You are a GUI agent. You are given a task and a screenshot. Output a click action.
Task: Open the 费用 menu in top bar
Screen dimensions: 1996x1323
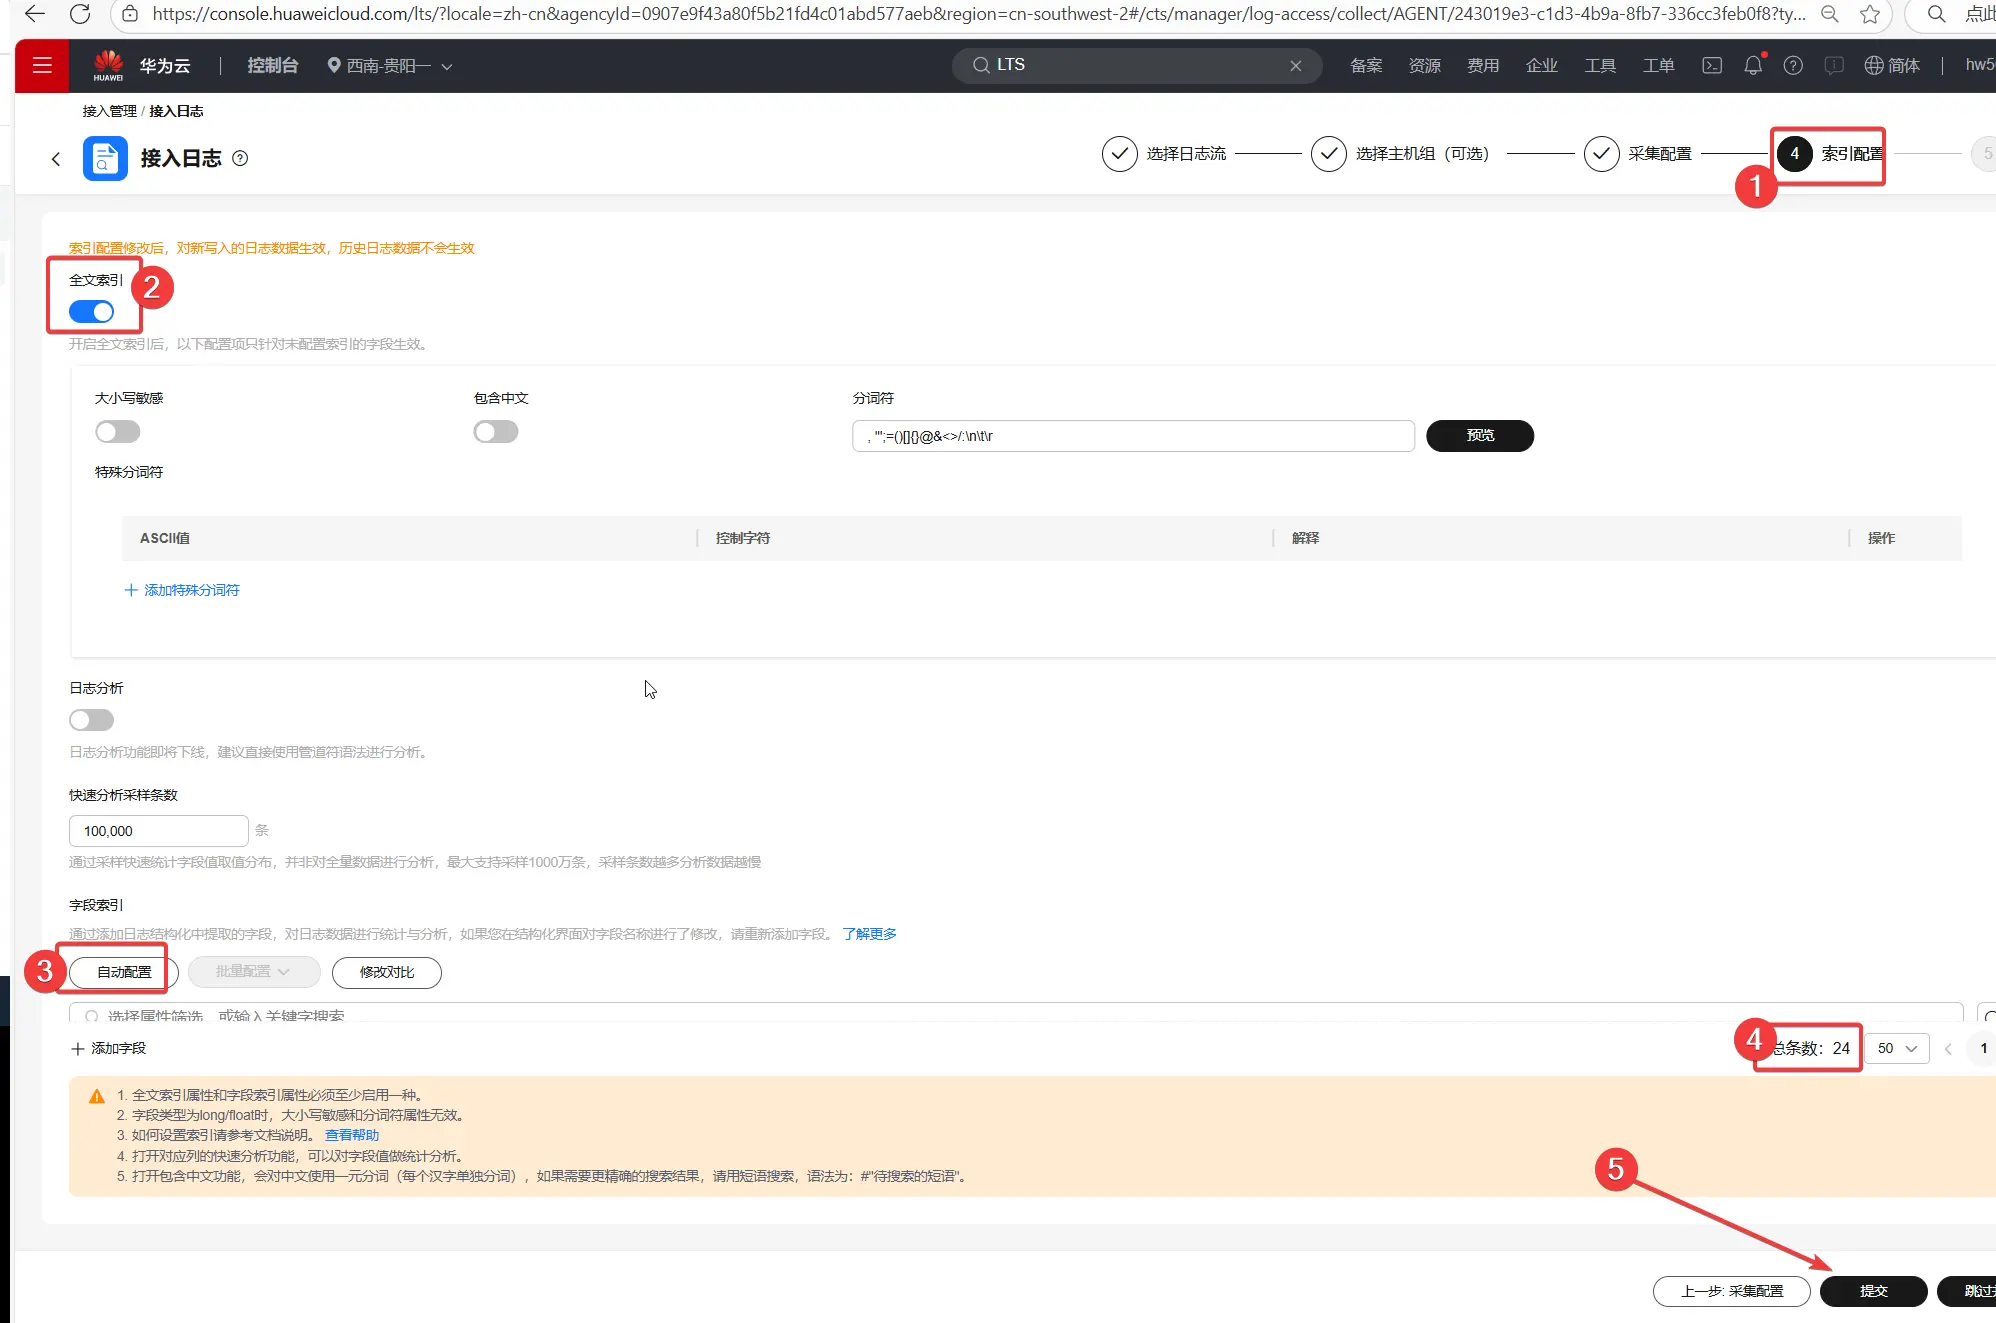[1482, 66]
